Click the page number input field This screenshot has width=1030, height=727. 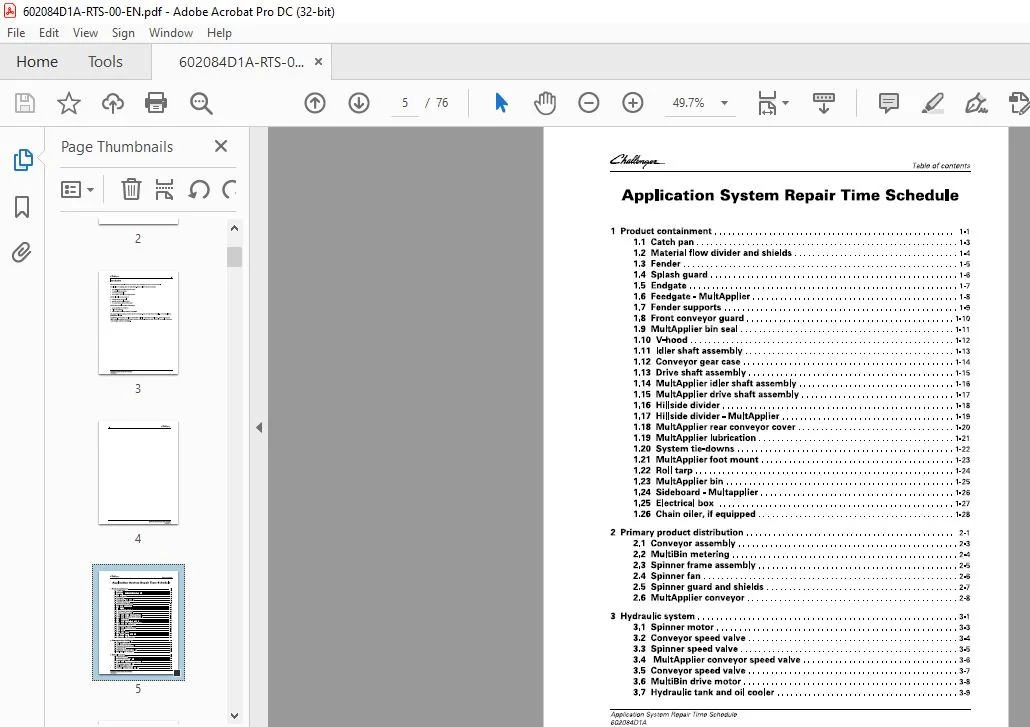tap(405, 103)
